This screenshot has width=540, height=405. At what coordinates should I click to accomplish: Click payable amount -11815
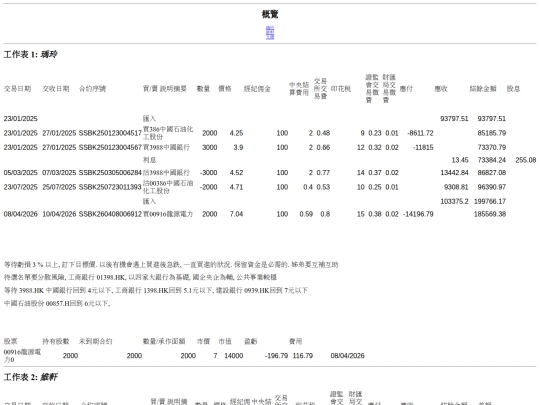(423, 147)
